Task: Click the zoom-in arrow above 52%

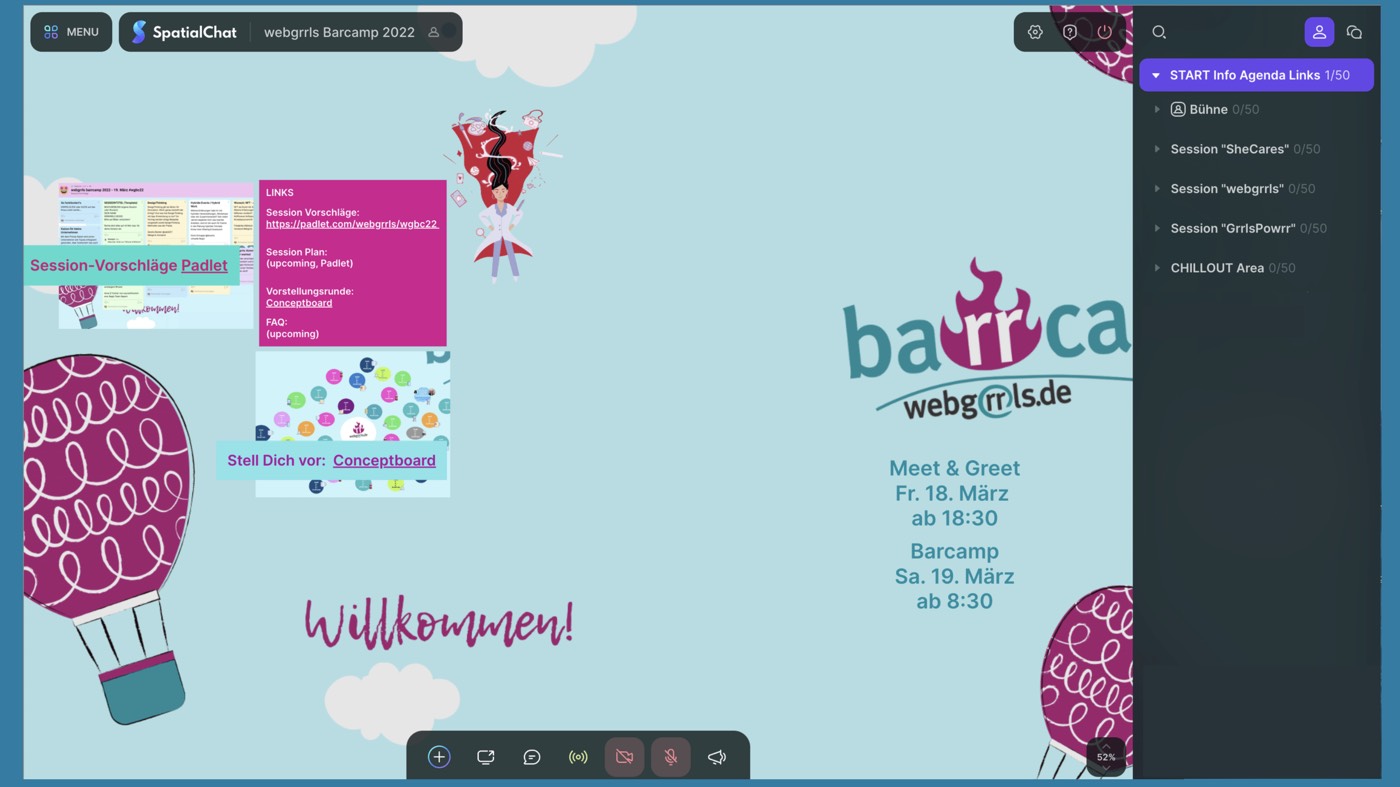Action: [1106, 745]
